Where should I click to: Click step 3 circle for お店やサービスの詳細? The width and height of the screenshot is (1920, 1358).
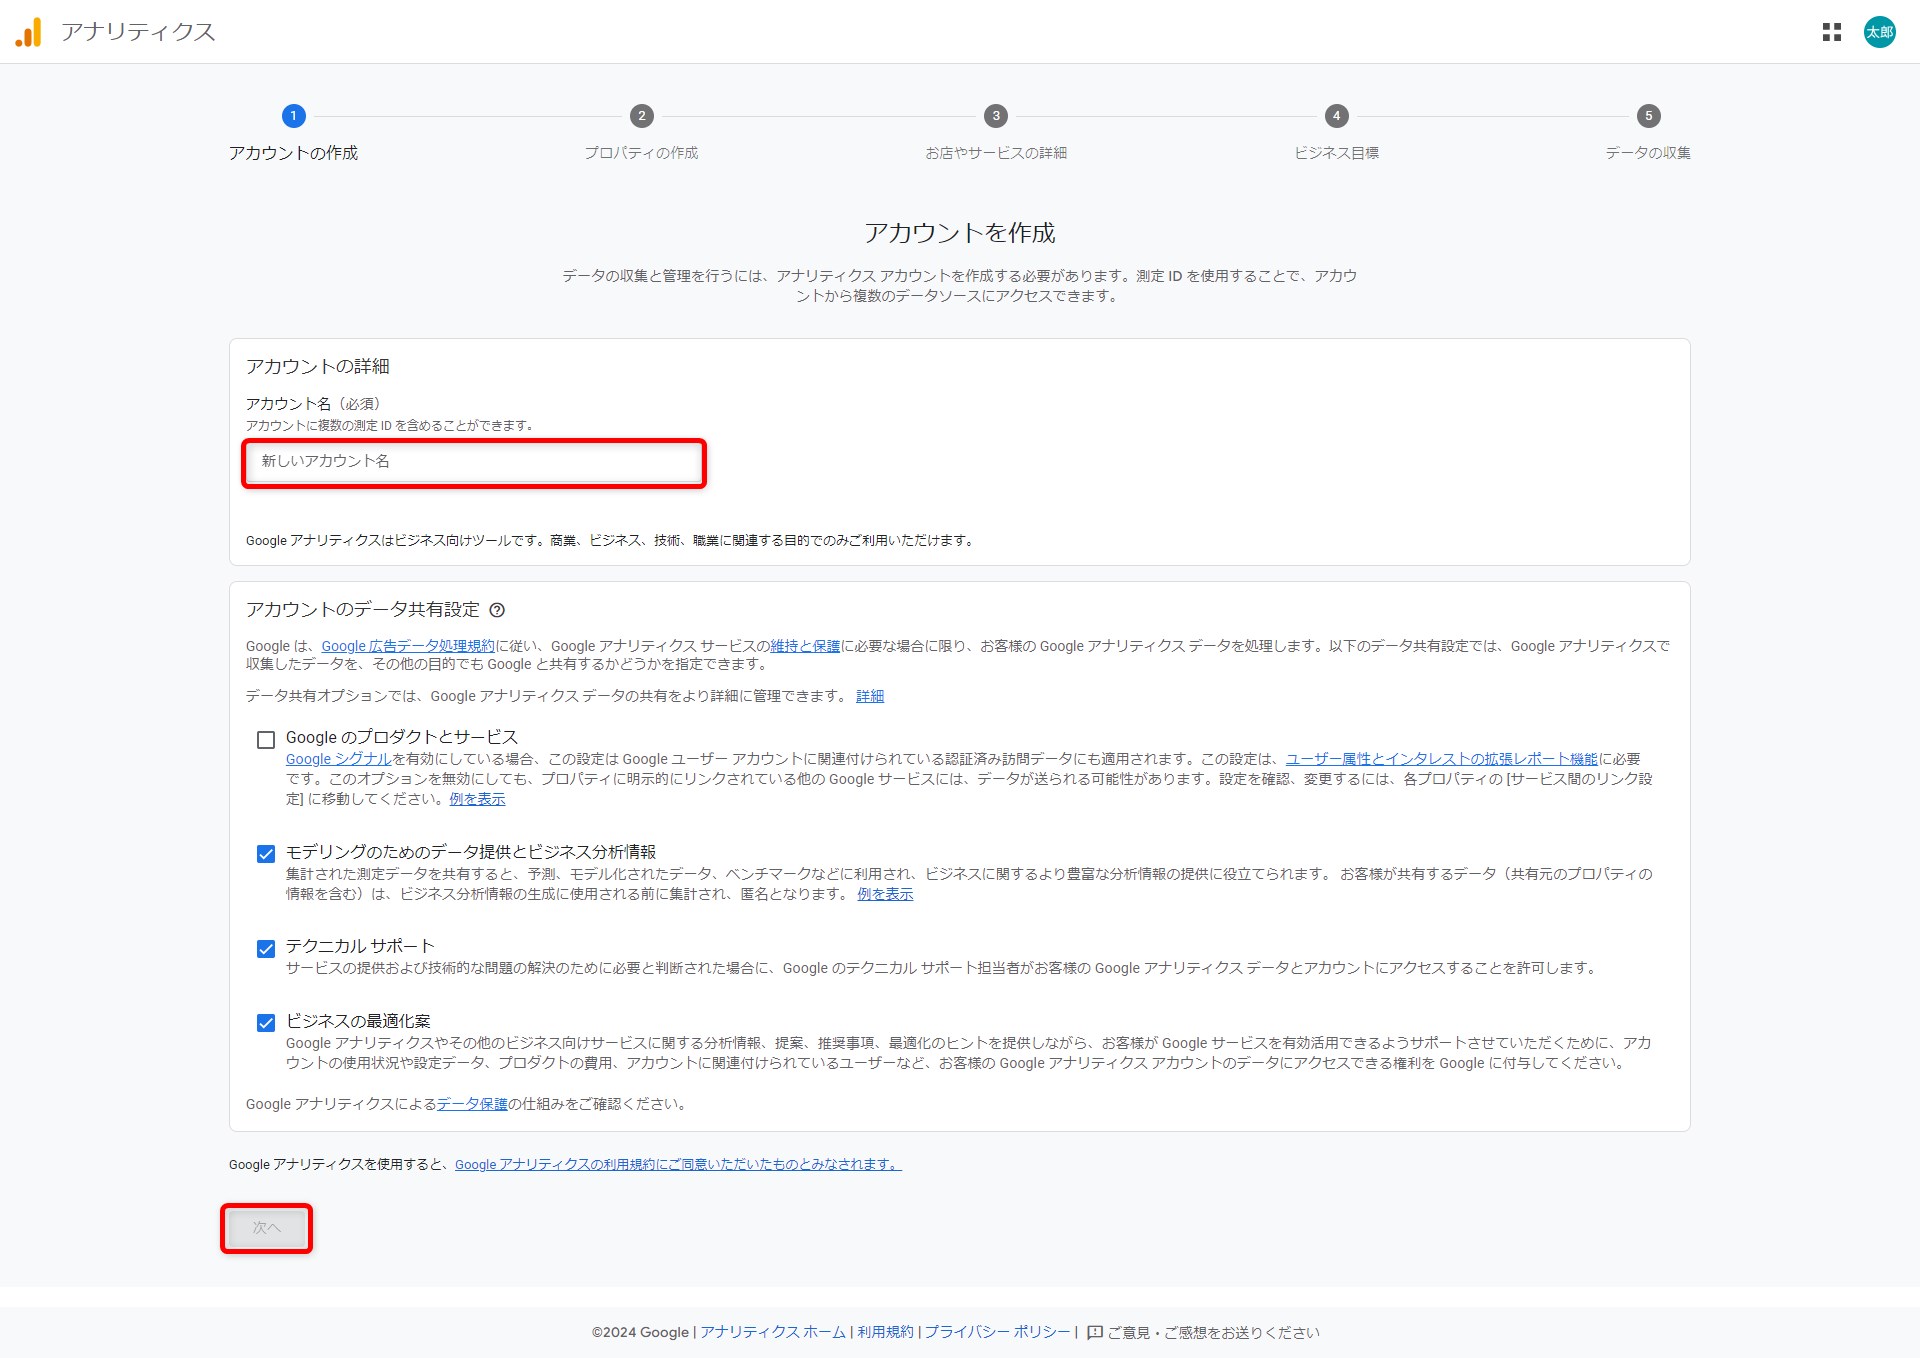pos(995,116)
